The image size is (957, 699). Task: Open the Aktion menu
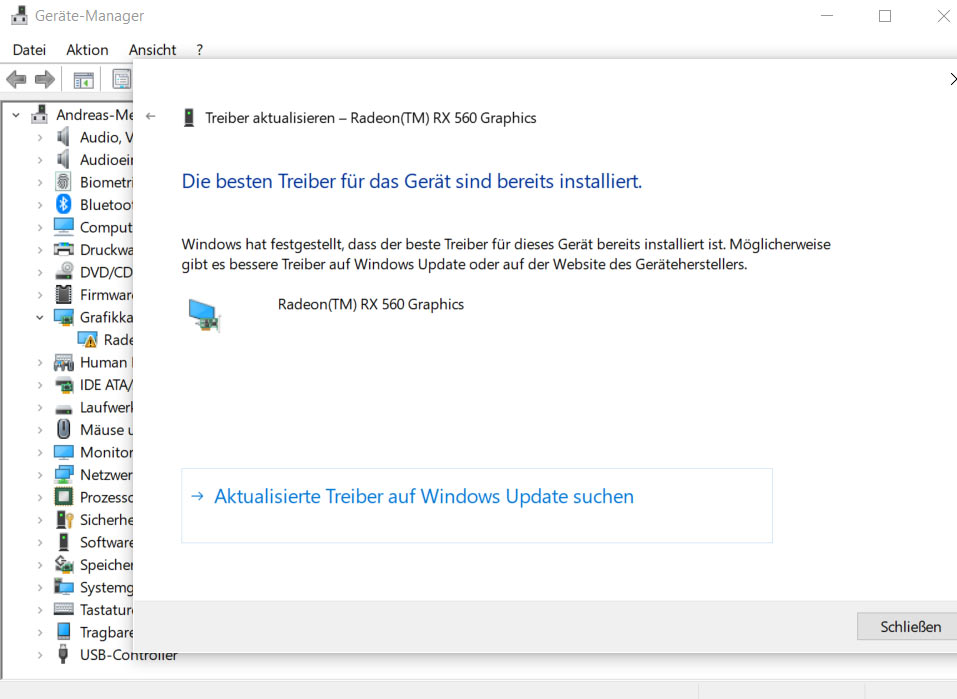click(x=87, y=49)
